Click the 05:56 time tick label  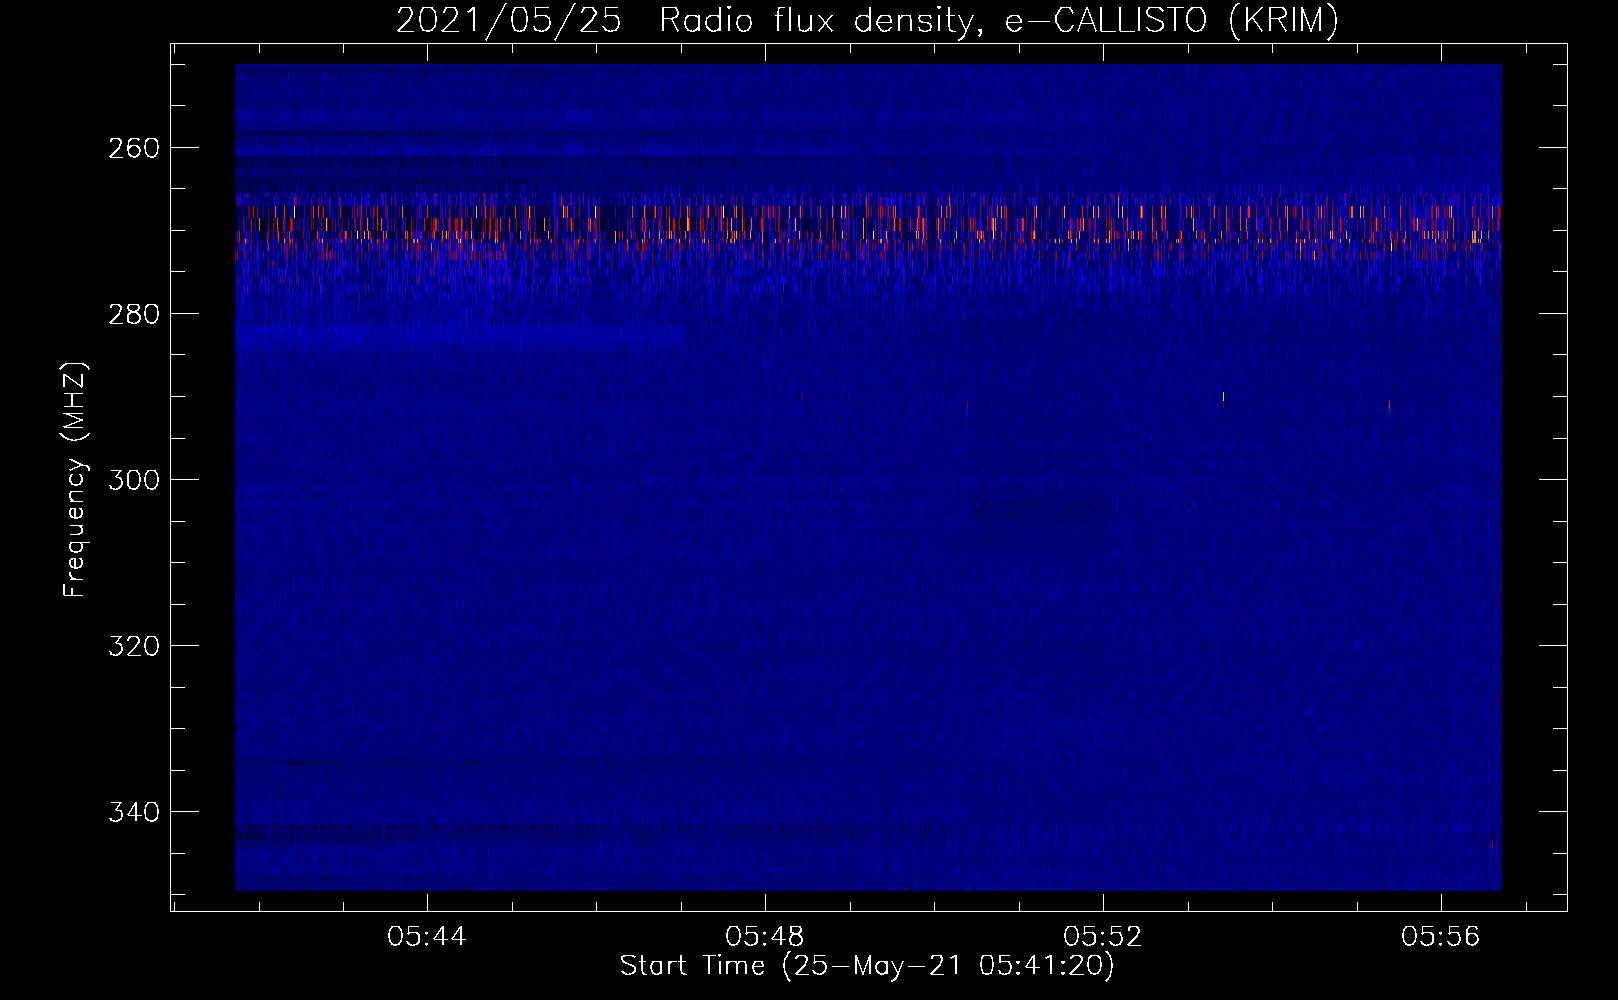pyautogui.click(x=1441, y=937)
